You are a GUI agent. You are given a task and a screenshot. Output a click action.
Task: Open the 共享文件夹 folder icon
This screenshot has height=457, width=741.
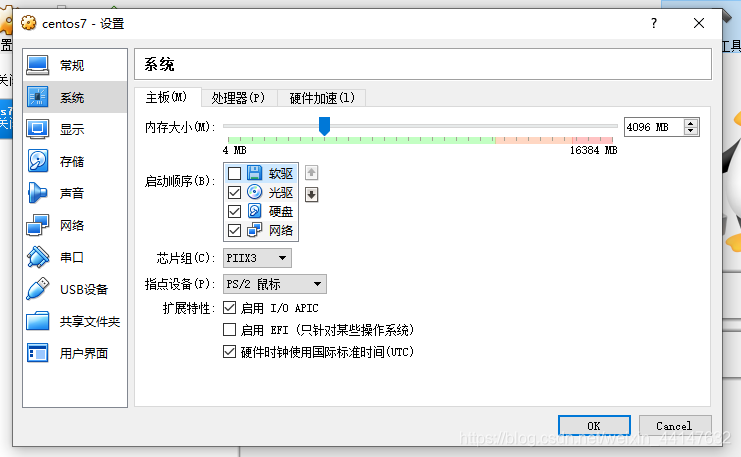[x=37, y=321]
